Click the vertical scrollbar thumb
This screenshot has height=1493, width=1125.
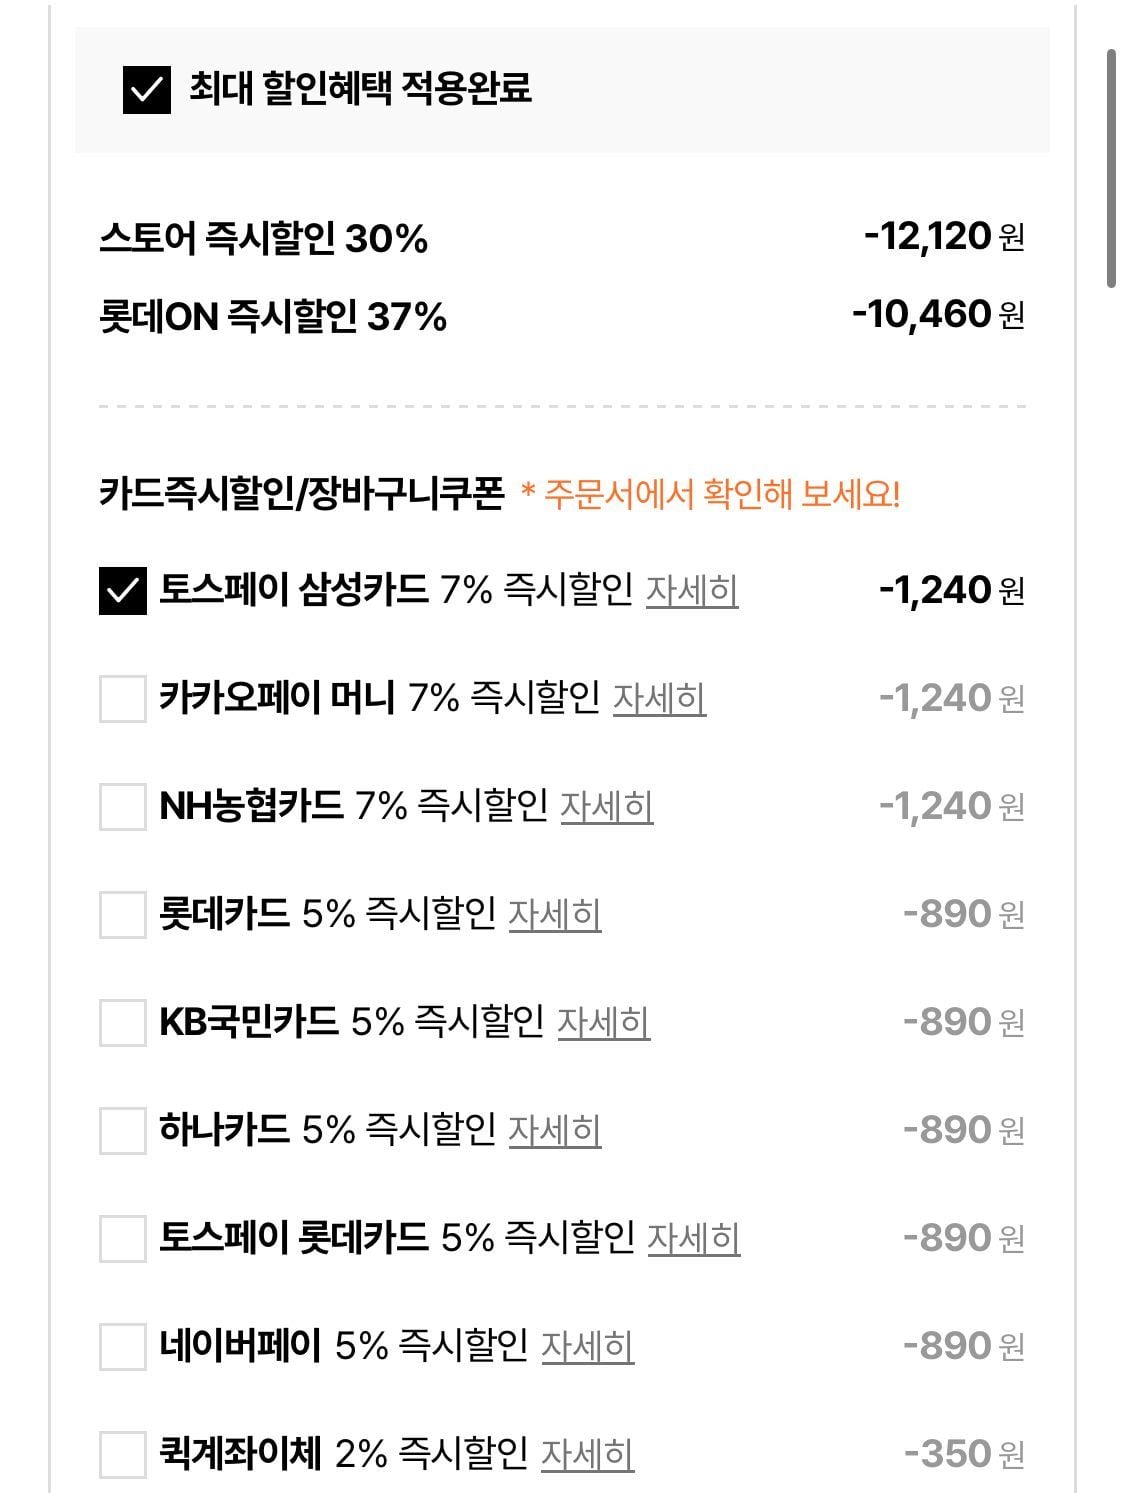click(x=1110, y=168)
